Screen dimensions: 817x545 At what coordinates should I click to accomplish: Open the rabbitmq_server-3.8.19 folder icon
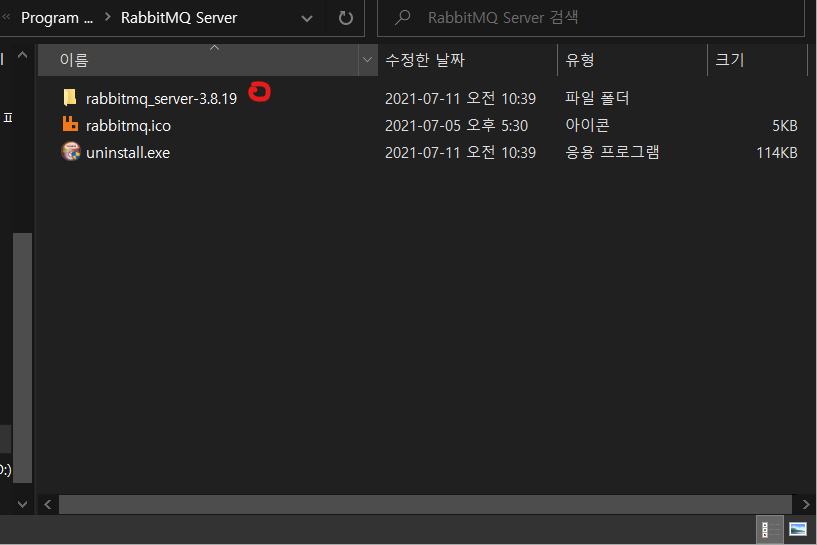coord(70,97)
